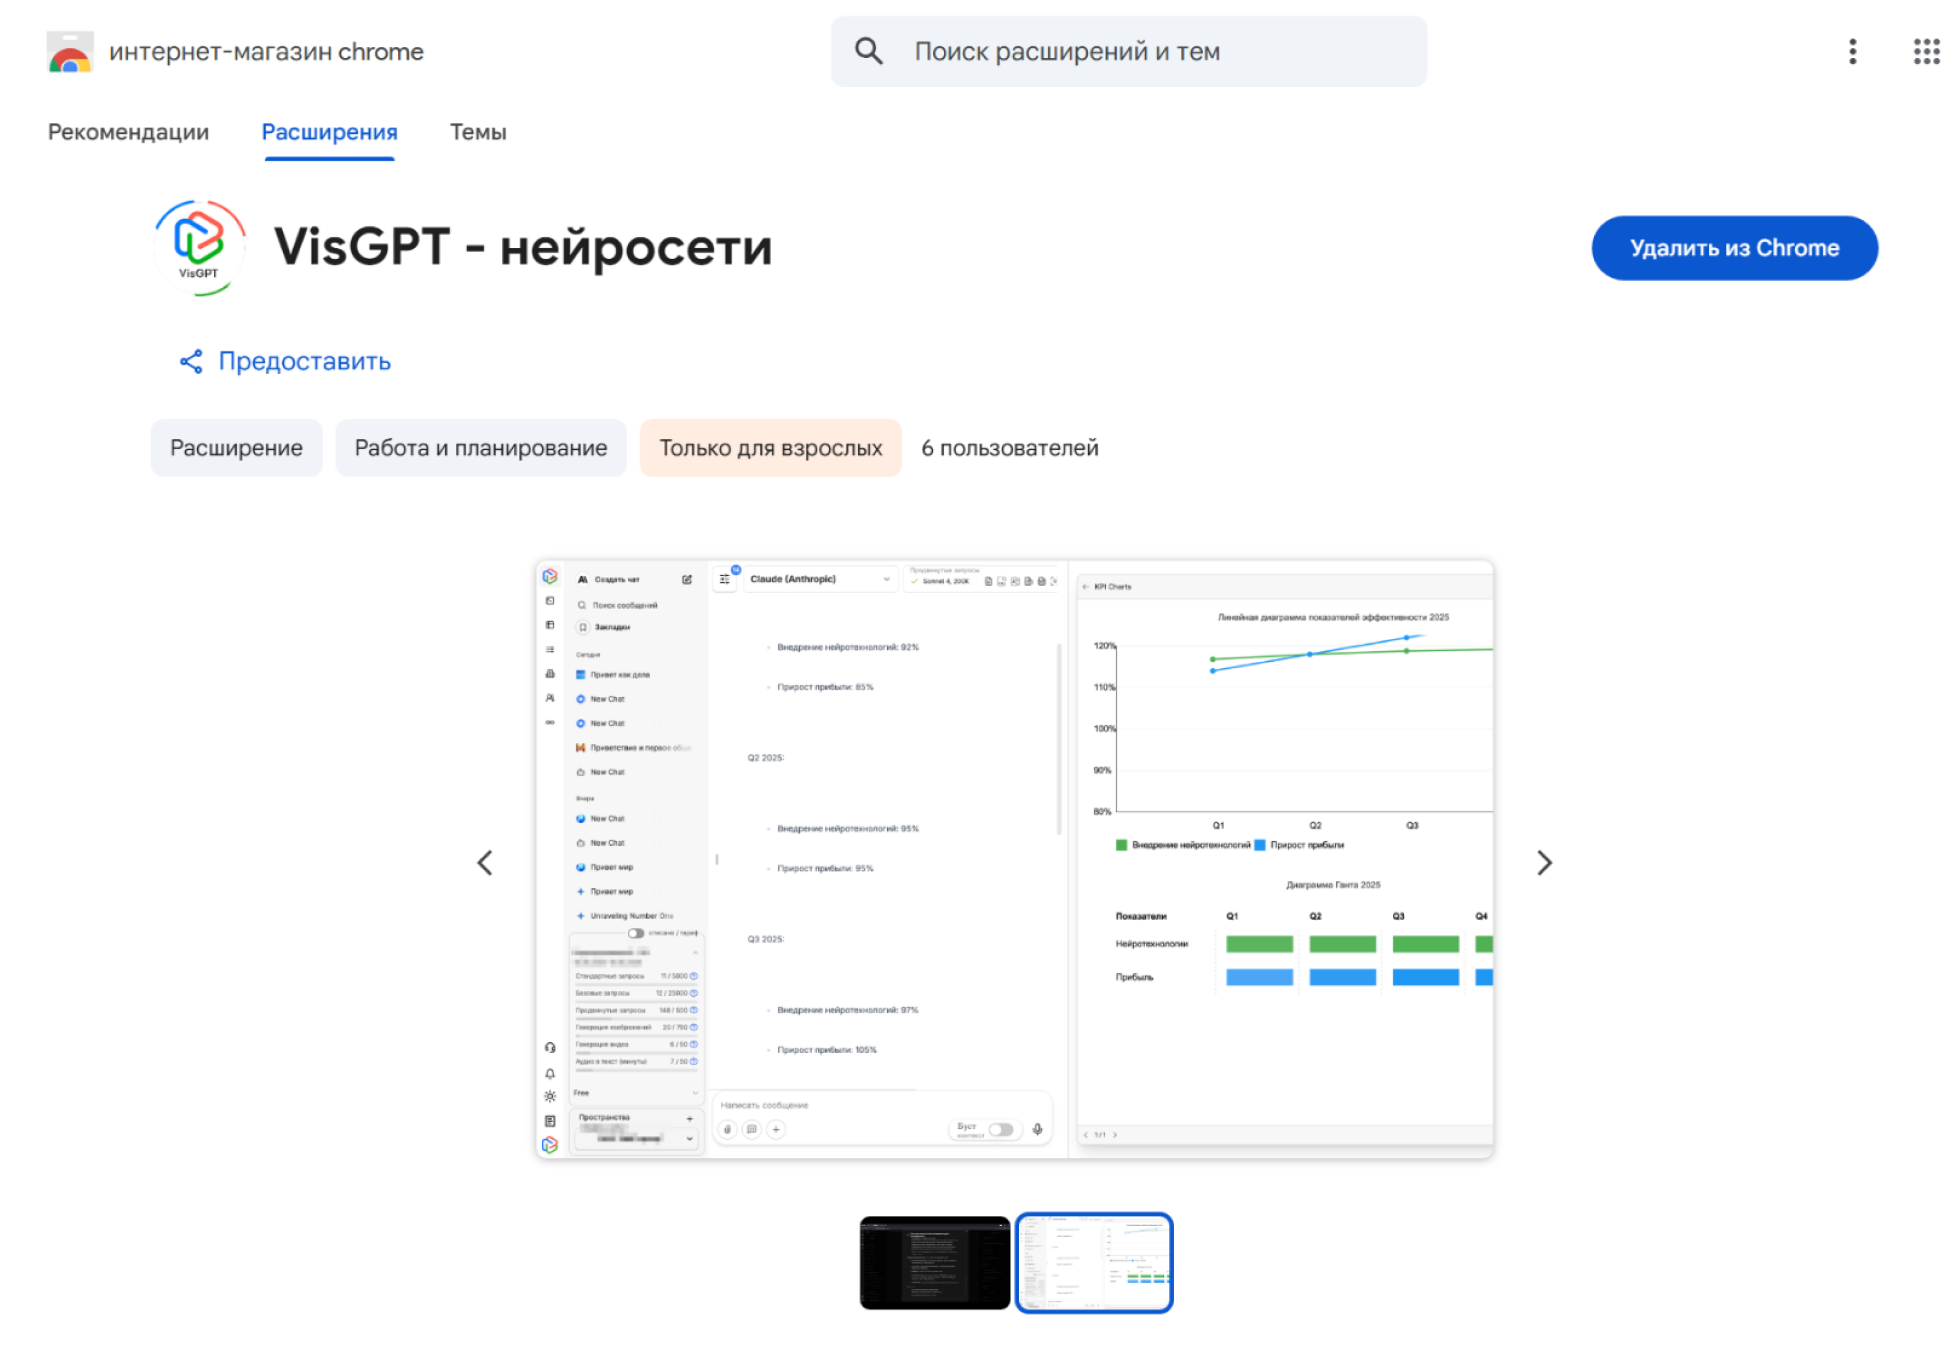Focus the extensions and themes search field
Image resolution: width=1950 pixels, height=1350 pixels.
click(x=1128, y=51)
